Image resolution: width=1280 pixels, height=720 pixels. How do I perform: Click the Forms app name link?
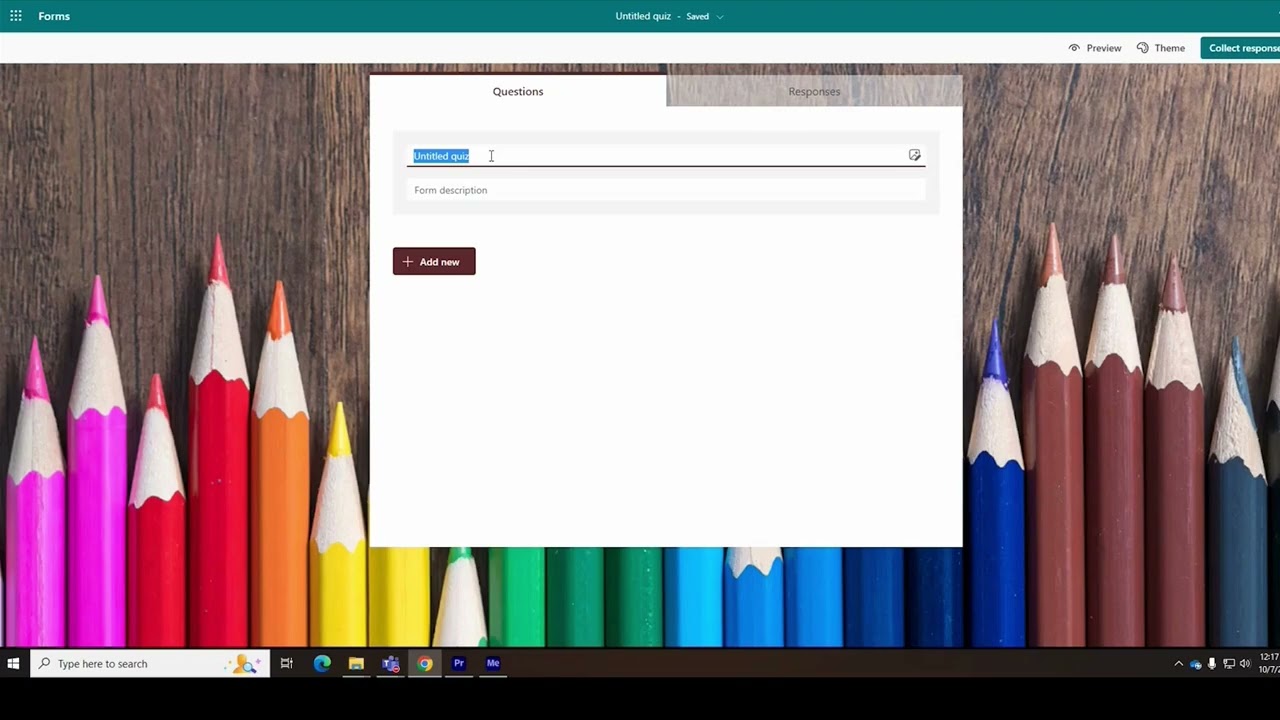[54, 16]
